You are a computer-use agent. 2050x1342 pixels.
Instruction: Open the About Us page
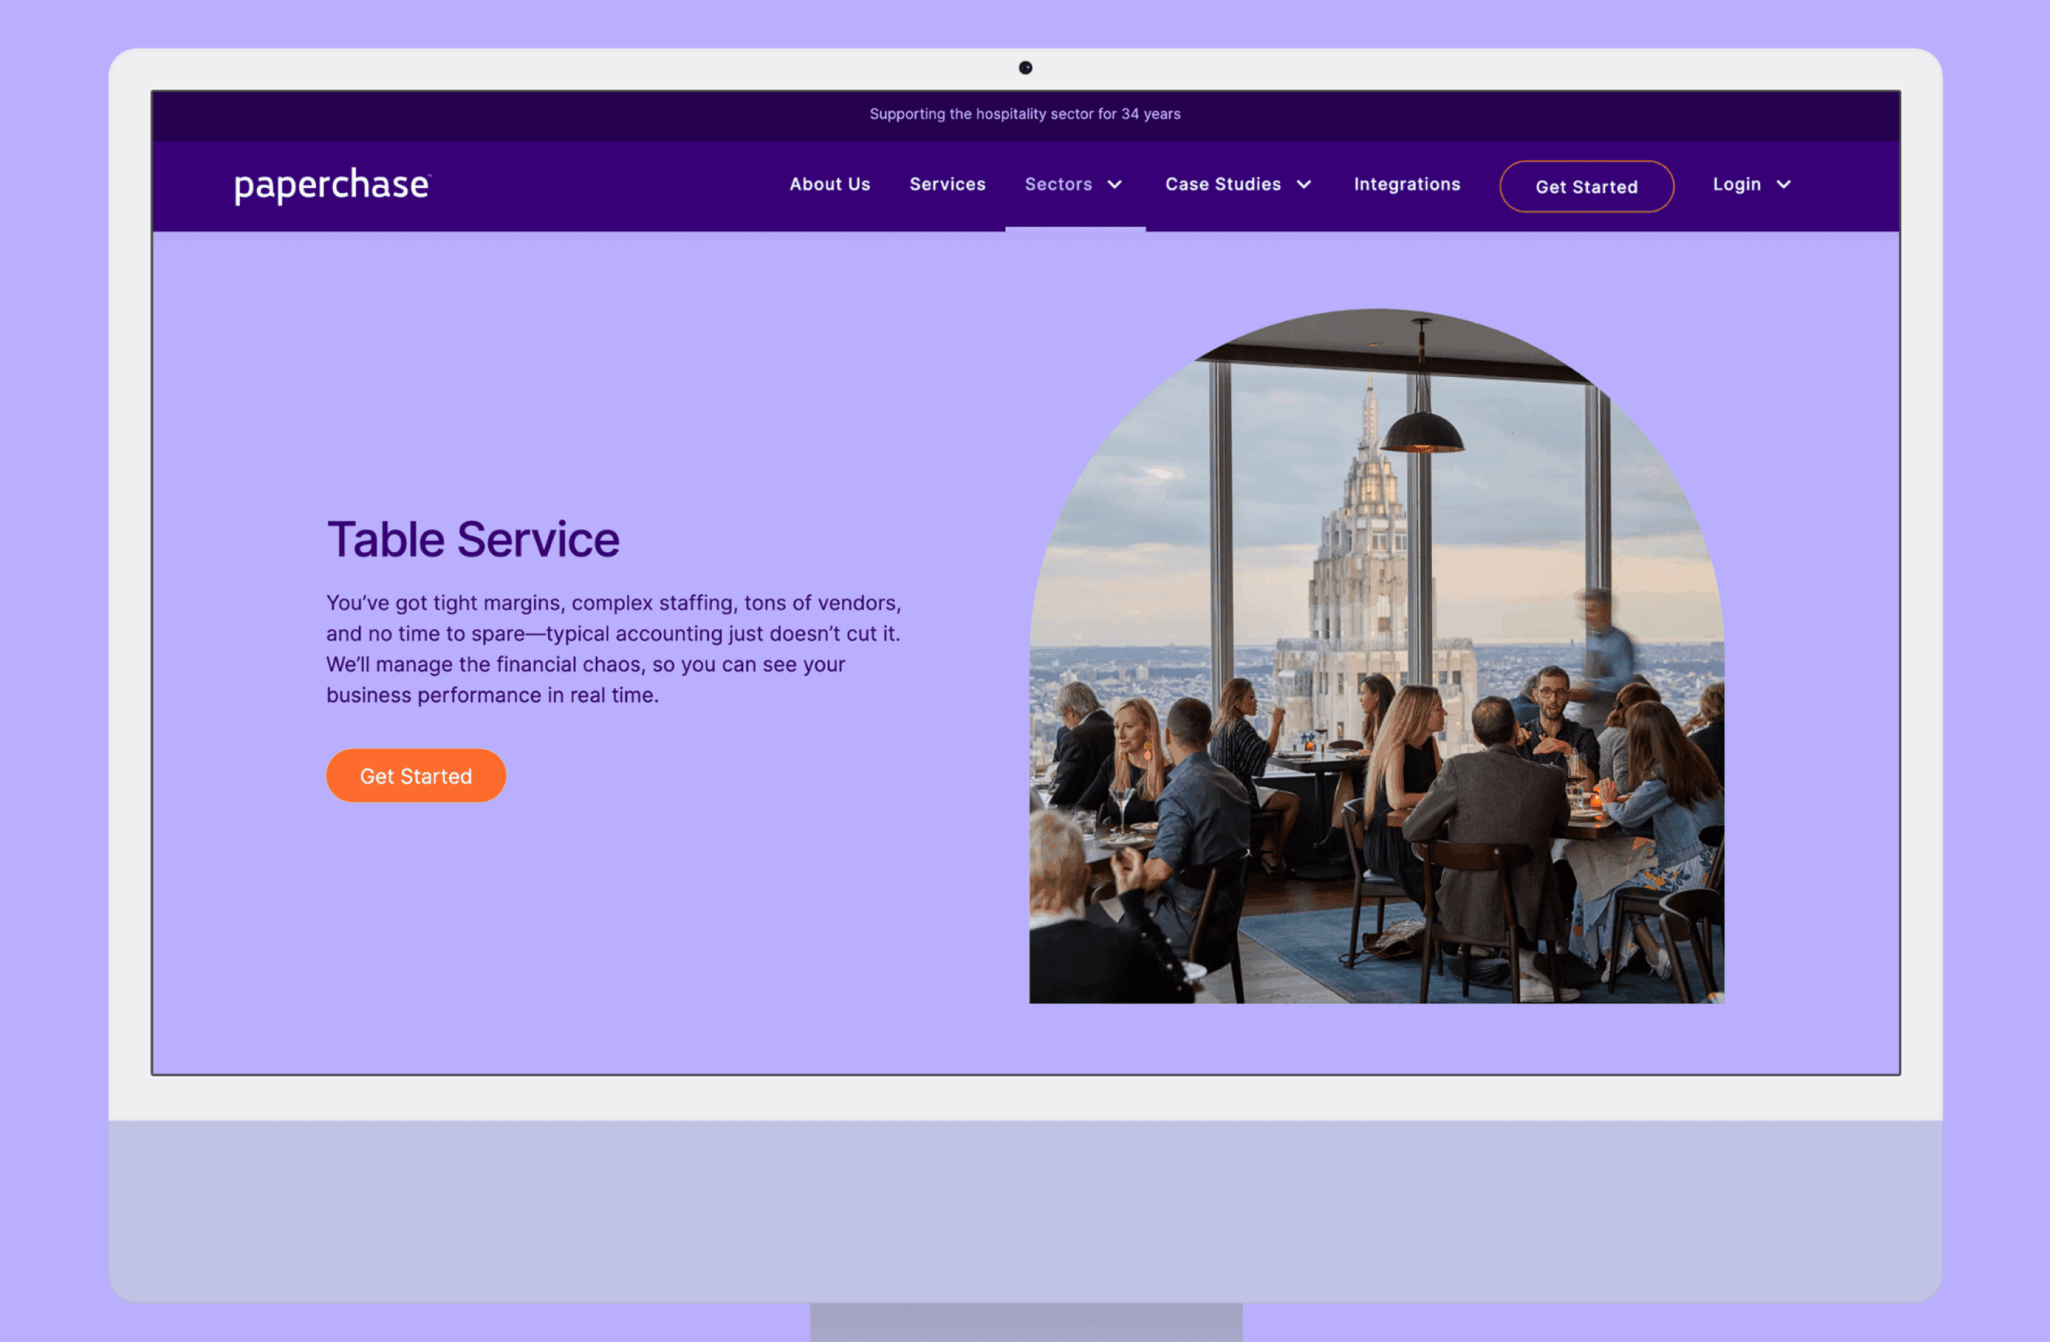(x=830, y=184)
